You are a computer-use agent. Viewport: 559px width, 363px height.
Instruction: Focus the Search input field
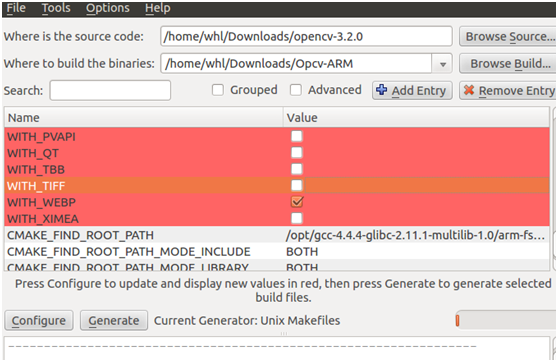(x=110, y=91)
